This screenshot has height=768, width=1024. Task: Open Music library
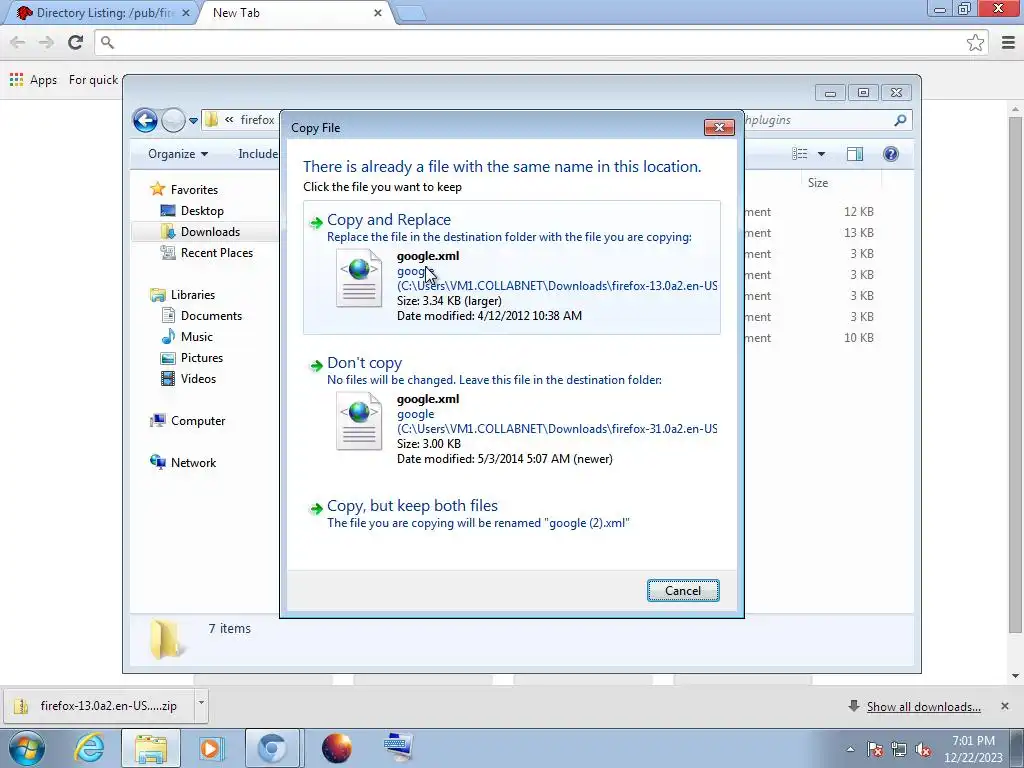click(197, 336)
